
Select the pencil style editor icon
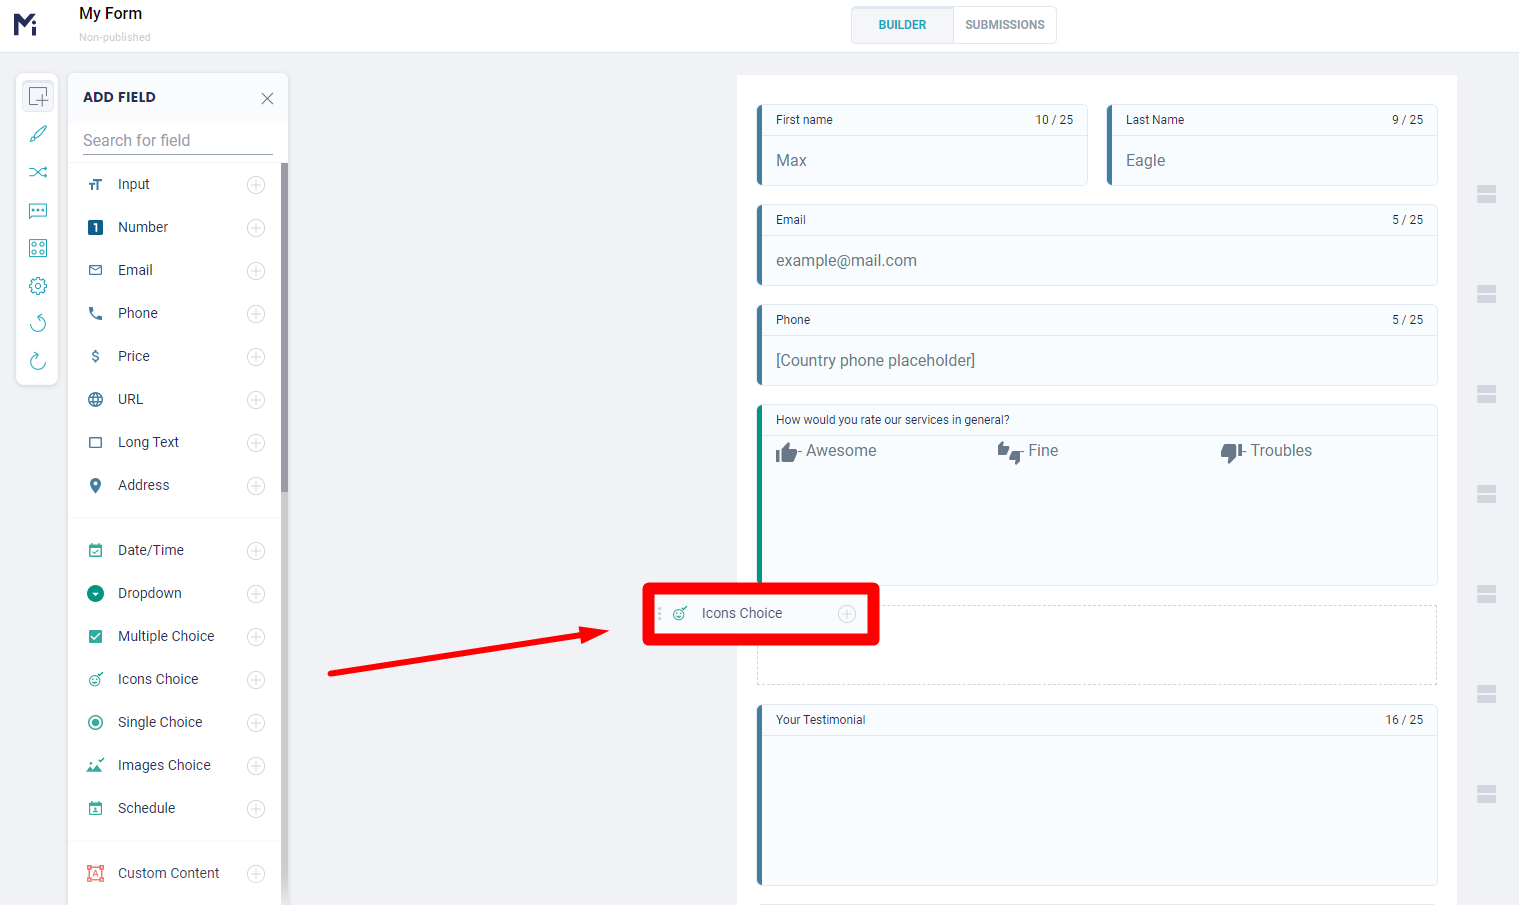(x=38, y=134)
